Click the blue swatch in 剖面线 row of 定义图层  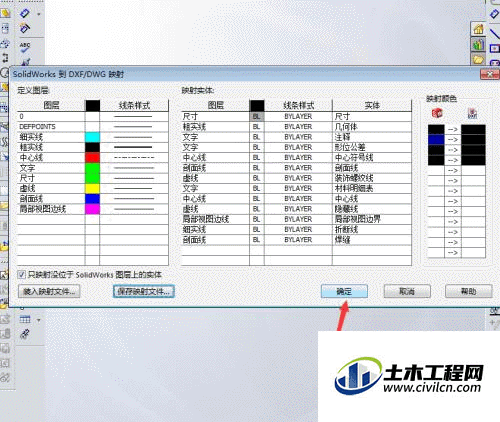92,199
